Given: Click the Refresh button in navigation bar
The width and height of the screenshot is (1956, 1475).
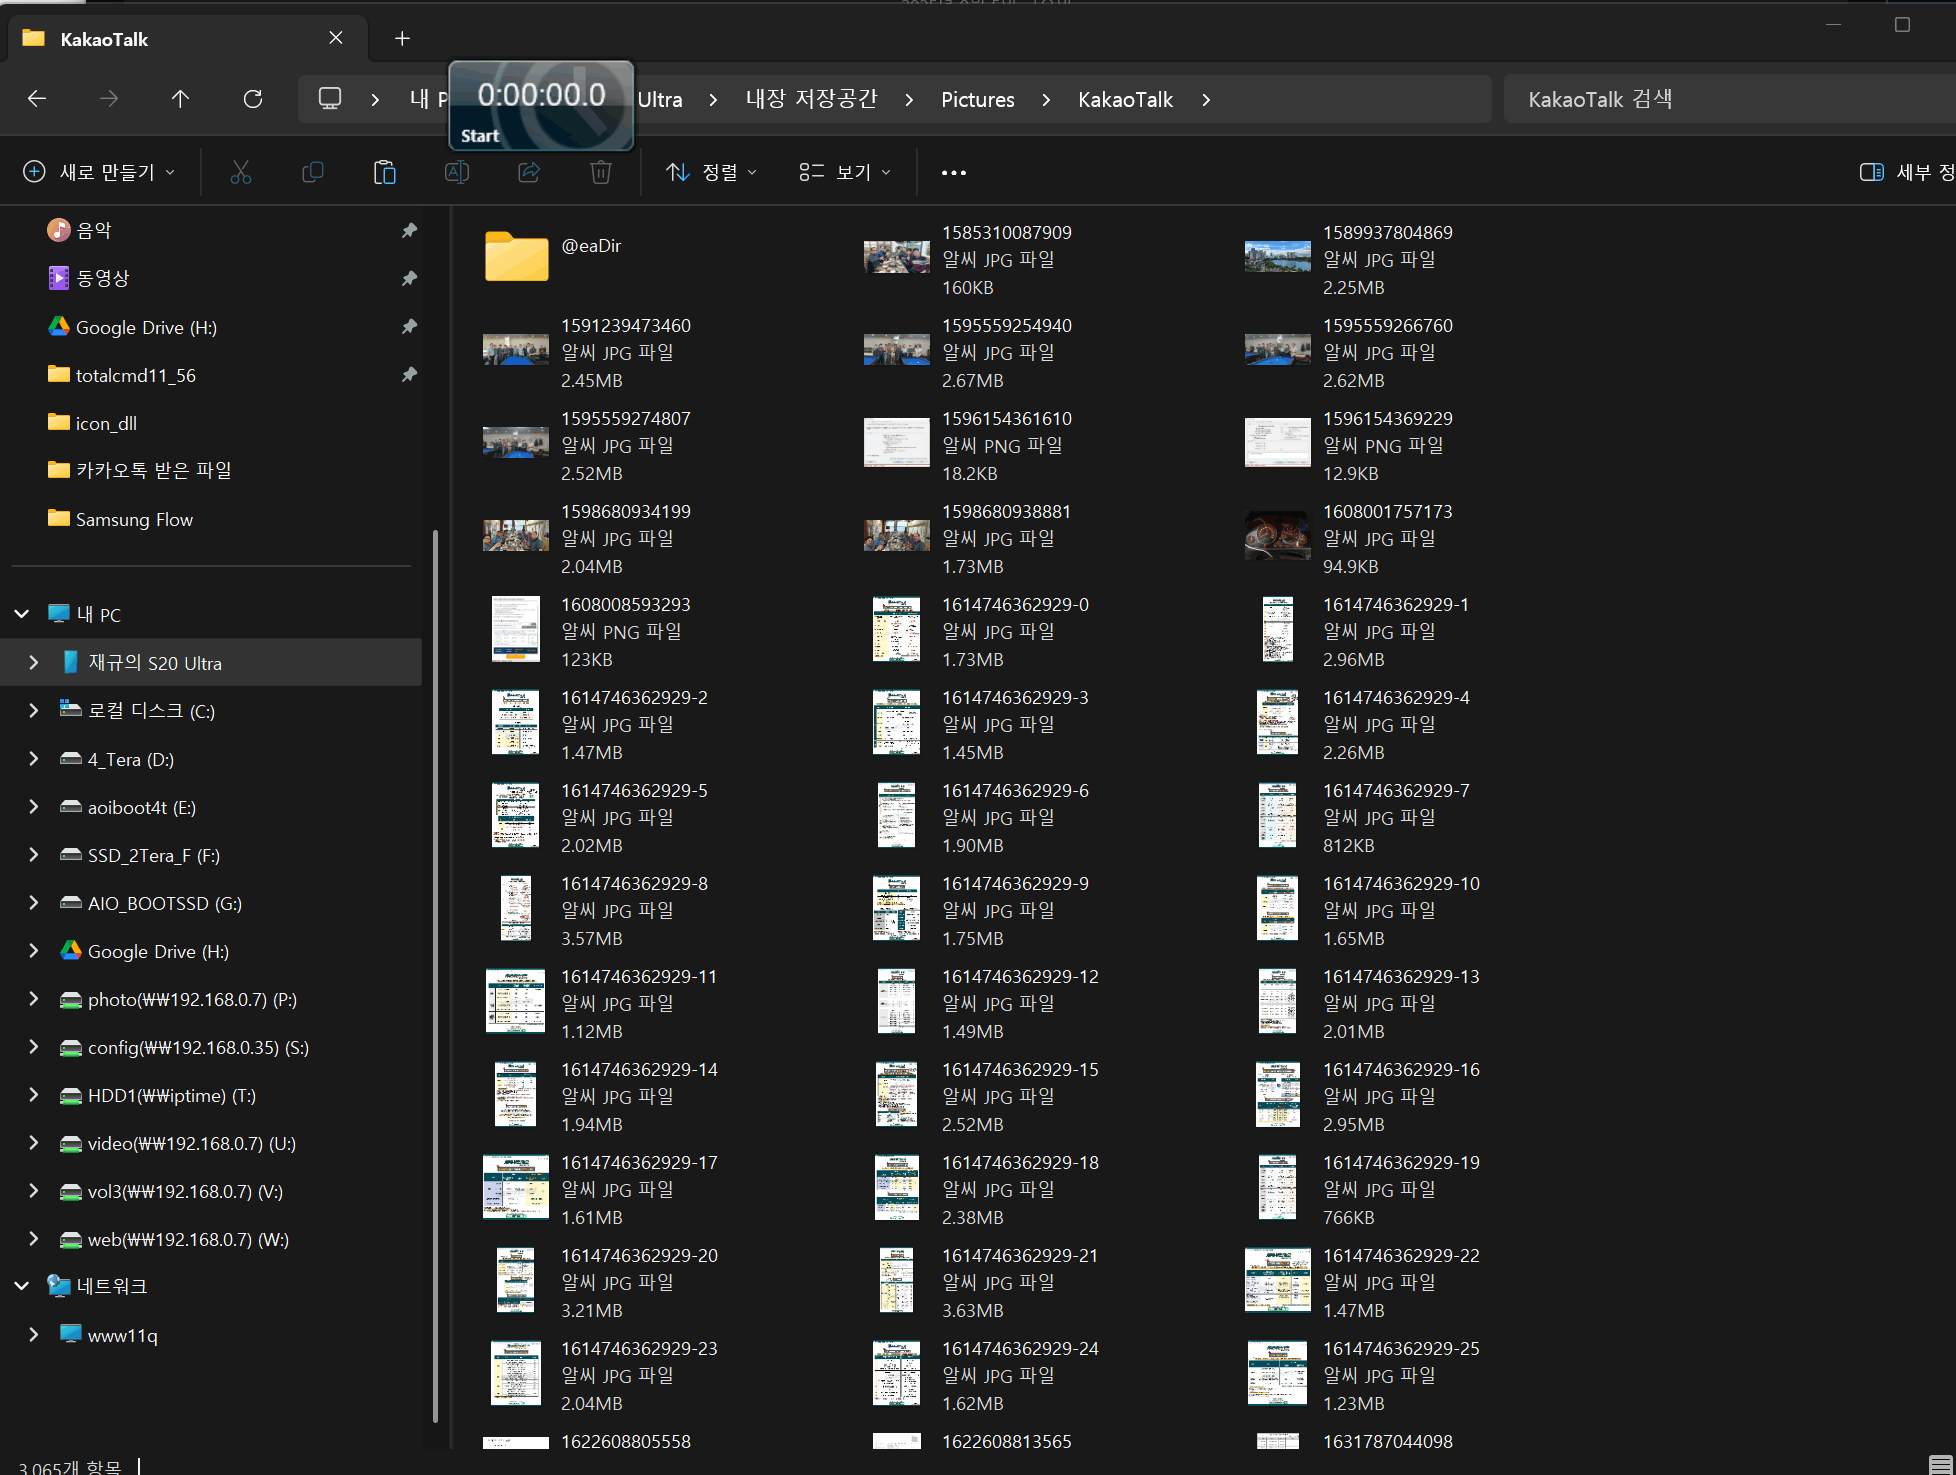Looking at the screenshot, I should 253,99.
